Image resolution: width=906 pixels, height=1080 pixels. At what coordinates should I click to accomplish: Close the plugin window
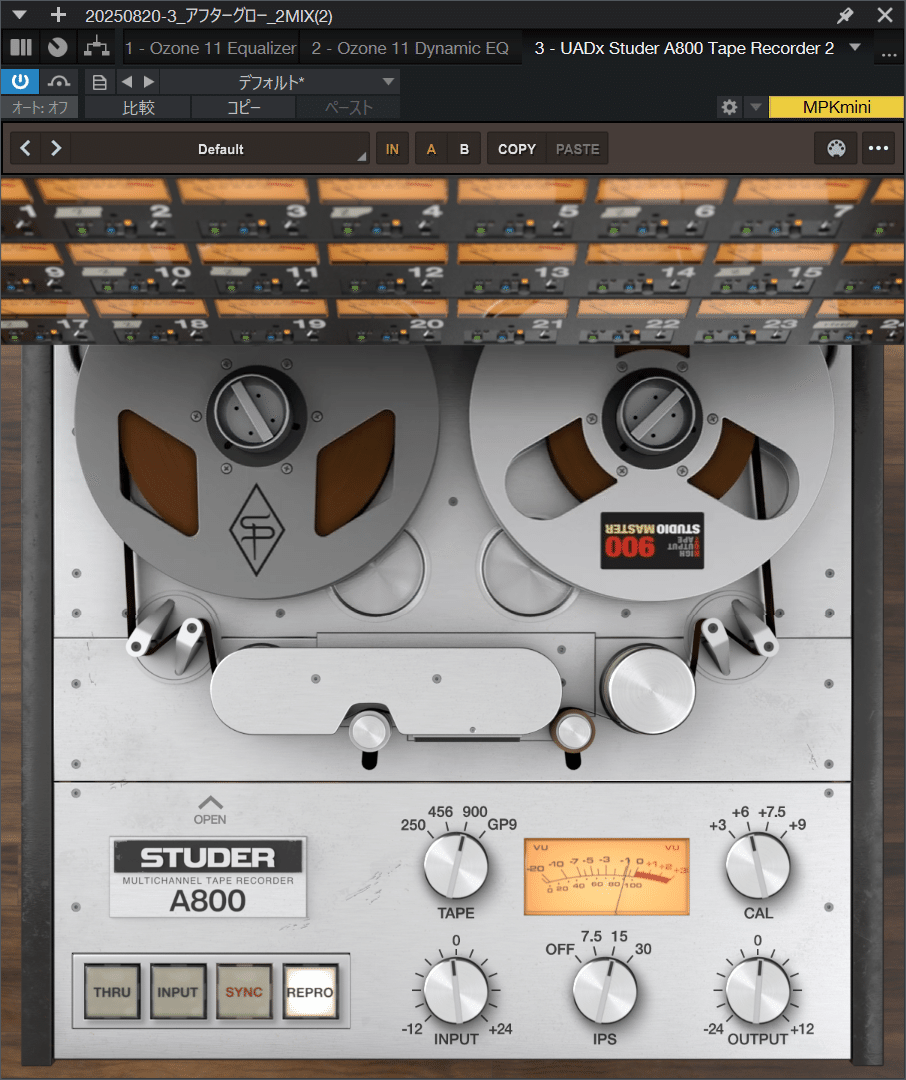point(885,15)
